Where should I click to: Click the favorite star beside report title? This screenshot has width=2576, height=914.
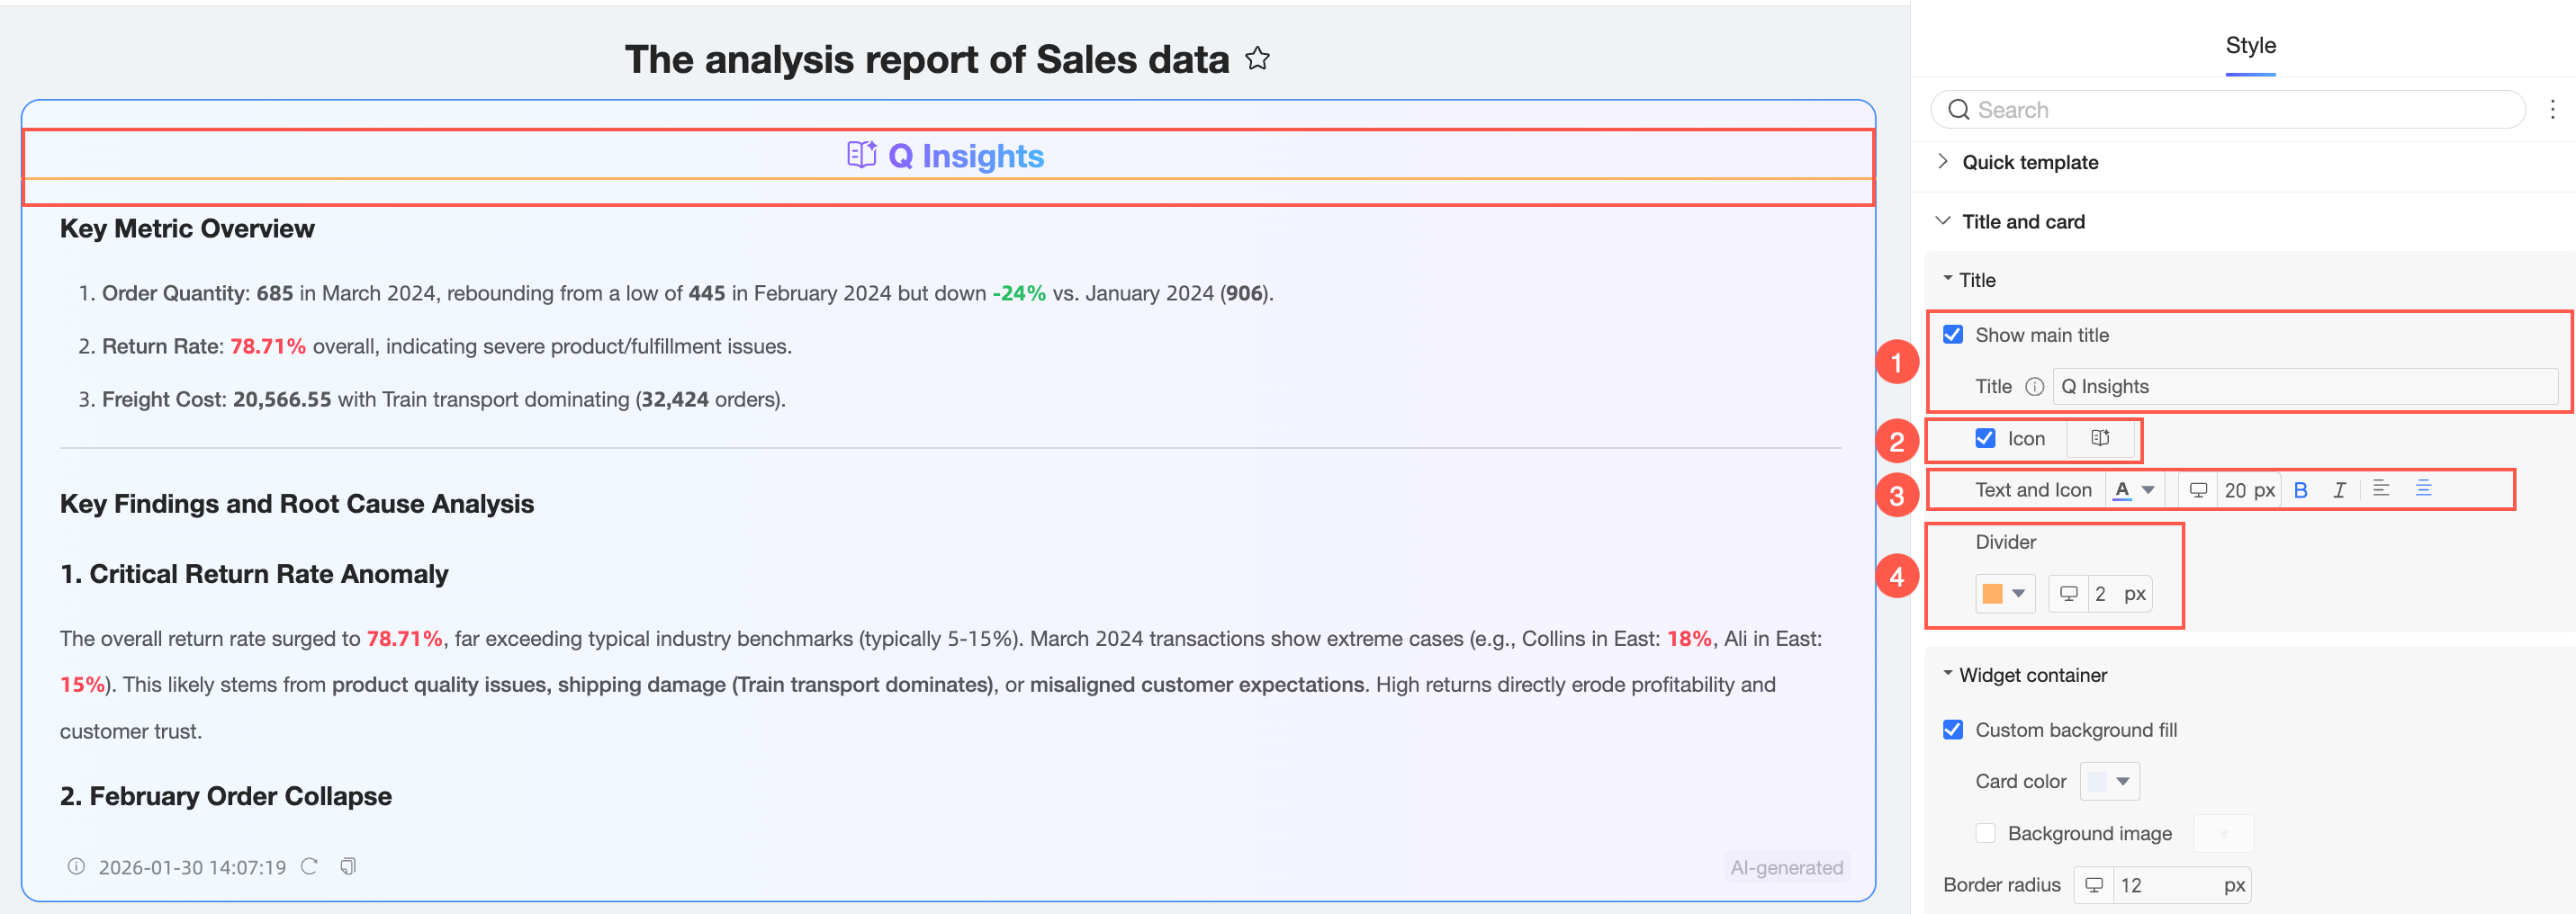tap(1257, 59)
